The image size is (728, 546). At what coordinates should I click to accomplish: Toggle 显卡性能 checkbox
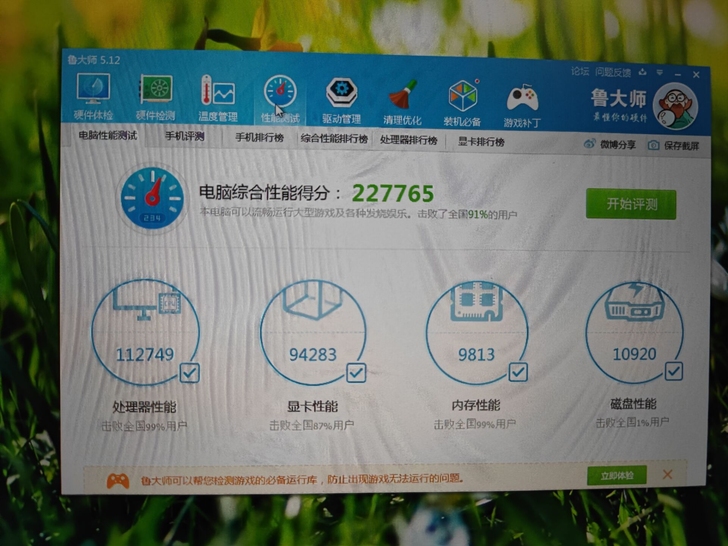(x=356, y=373)
